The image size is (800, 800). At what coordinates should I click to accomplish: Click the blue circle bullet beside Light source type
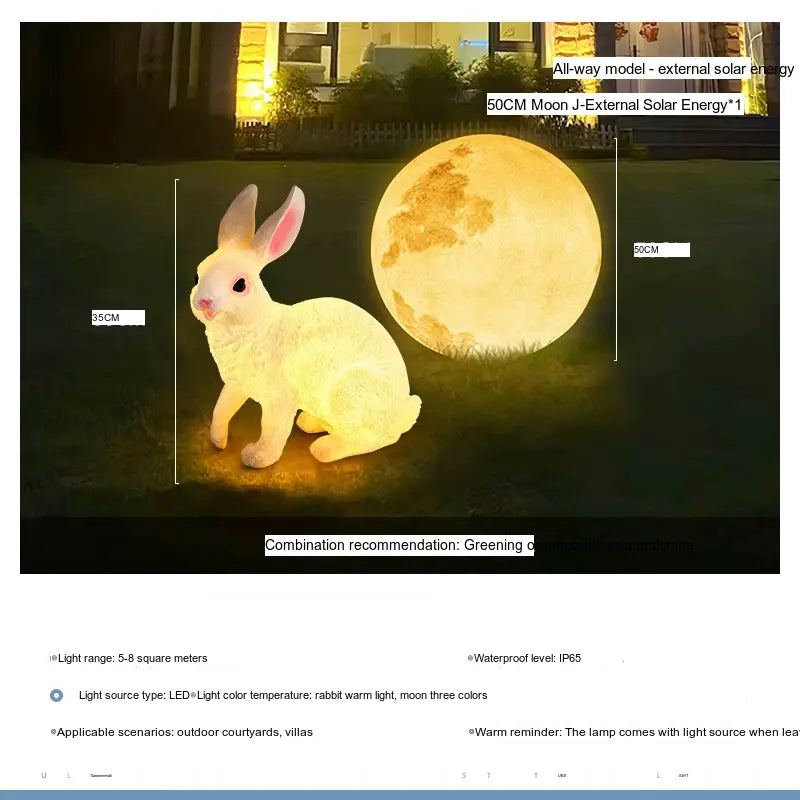click(56, 695)
